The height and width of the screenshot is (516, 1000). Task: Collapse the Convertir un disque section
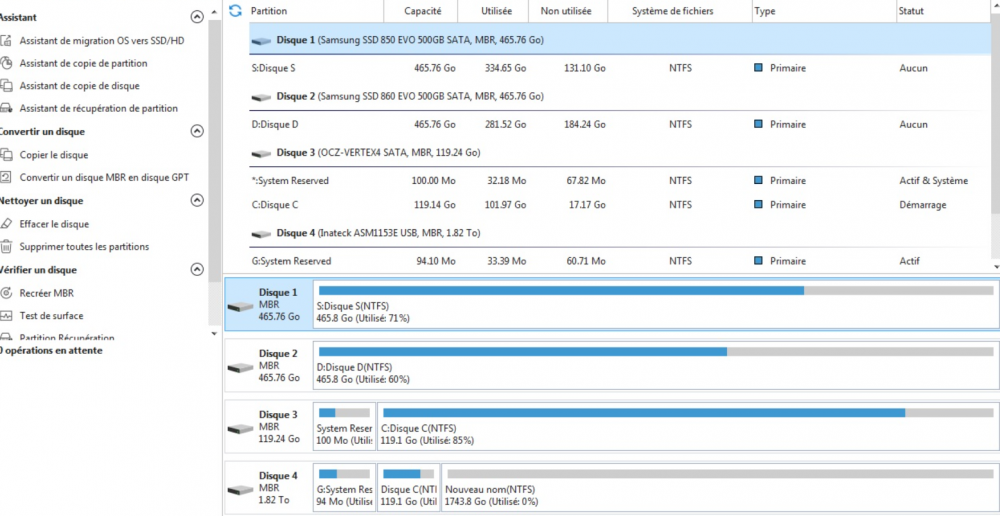[197, 131]
